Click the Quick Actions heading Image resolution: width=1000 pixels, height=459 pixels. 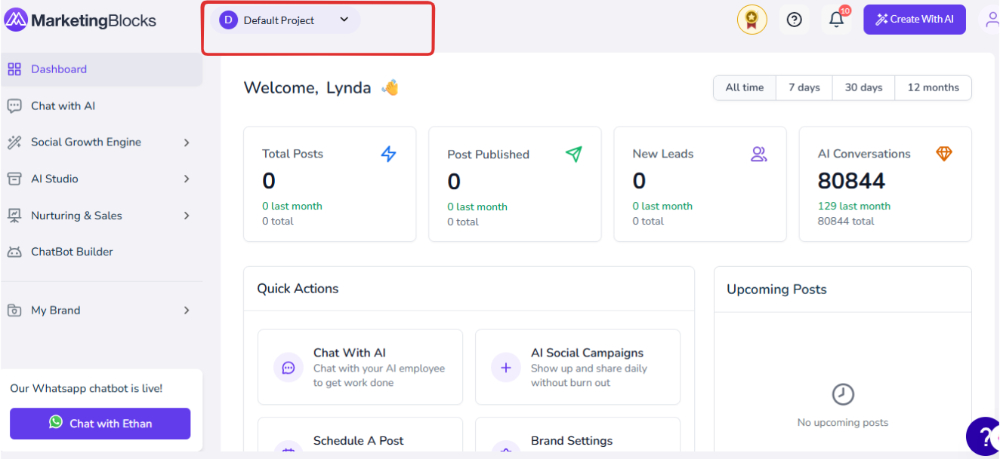298,289
